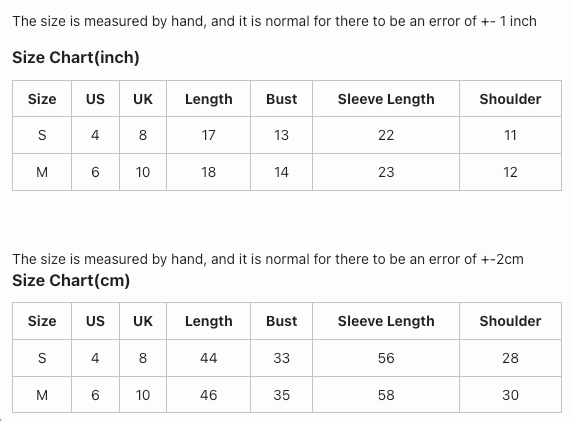The image size is (573, 421).
Task: Click the sleeve length value 22
Action: [386, 135]
